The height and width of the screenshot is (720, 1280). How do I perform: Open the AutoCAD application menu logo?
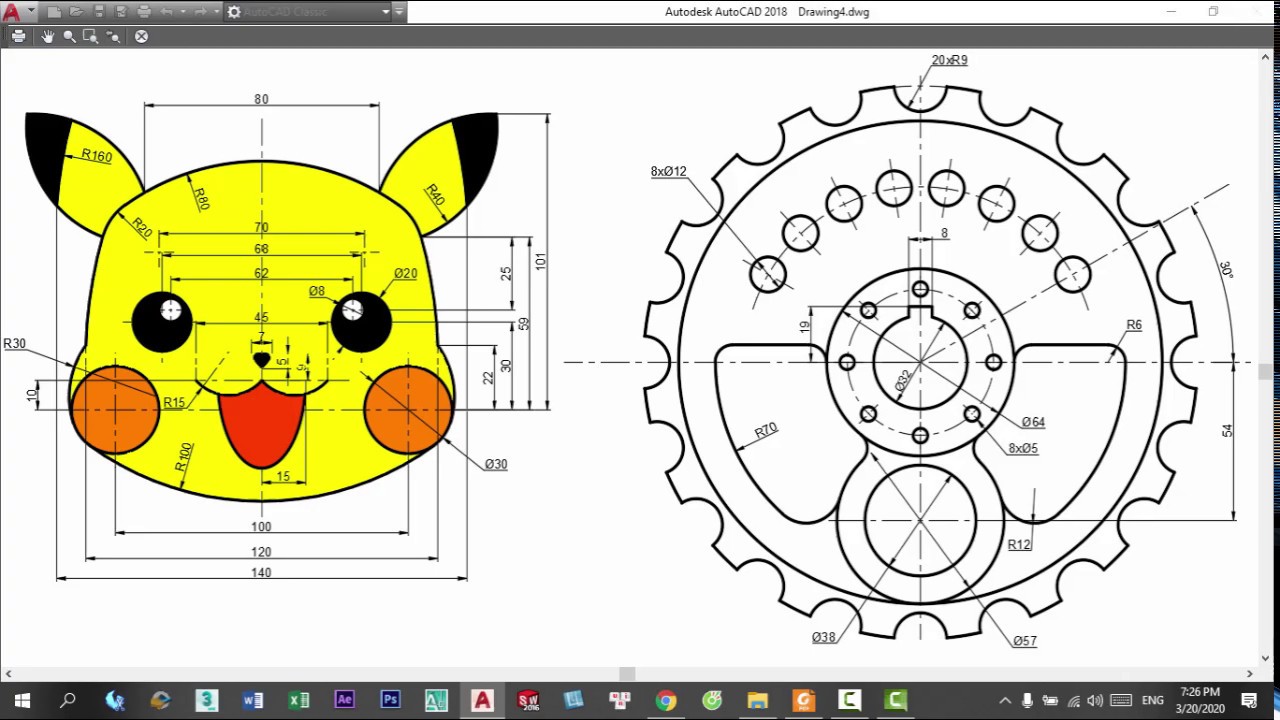click(x=11, y=12)
